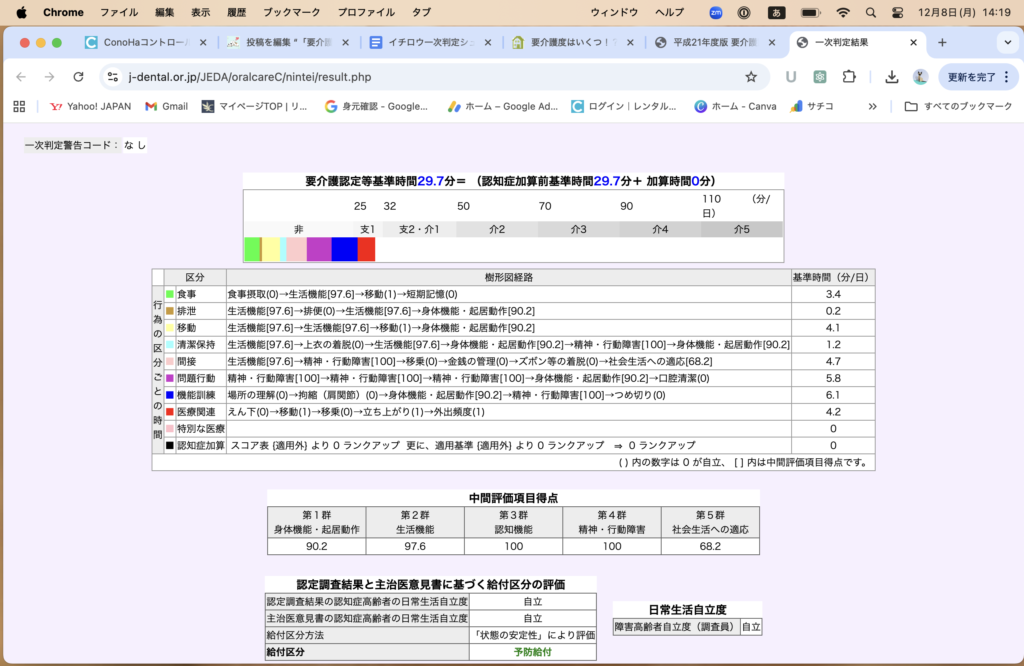Open the Gmail bookmark

pyautogui.click(x=166, y=106)
